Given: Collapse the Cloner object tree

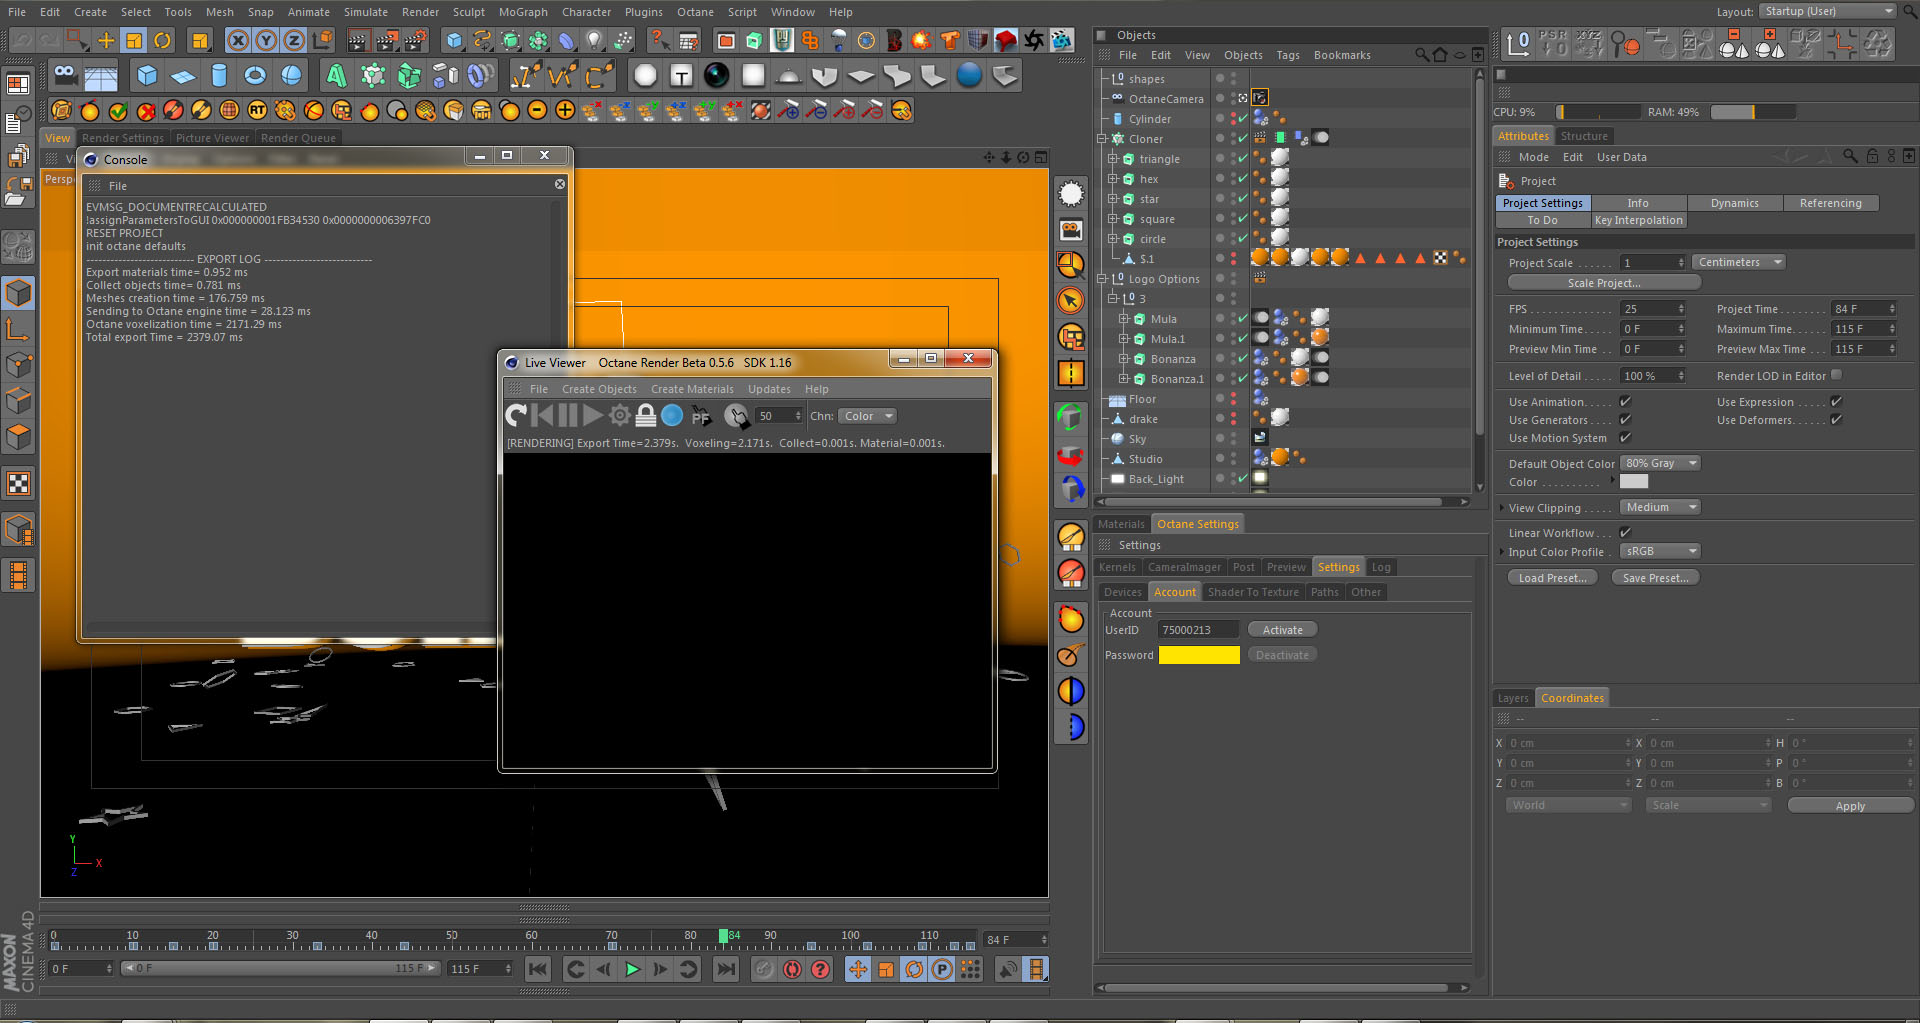Looking at the screenshot, I should point(1102,139).
